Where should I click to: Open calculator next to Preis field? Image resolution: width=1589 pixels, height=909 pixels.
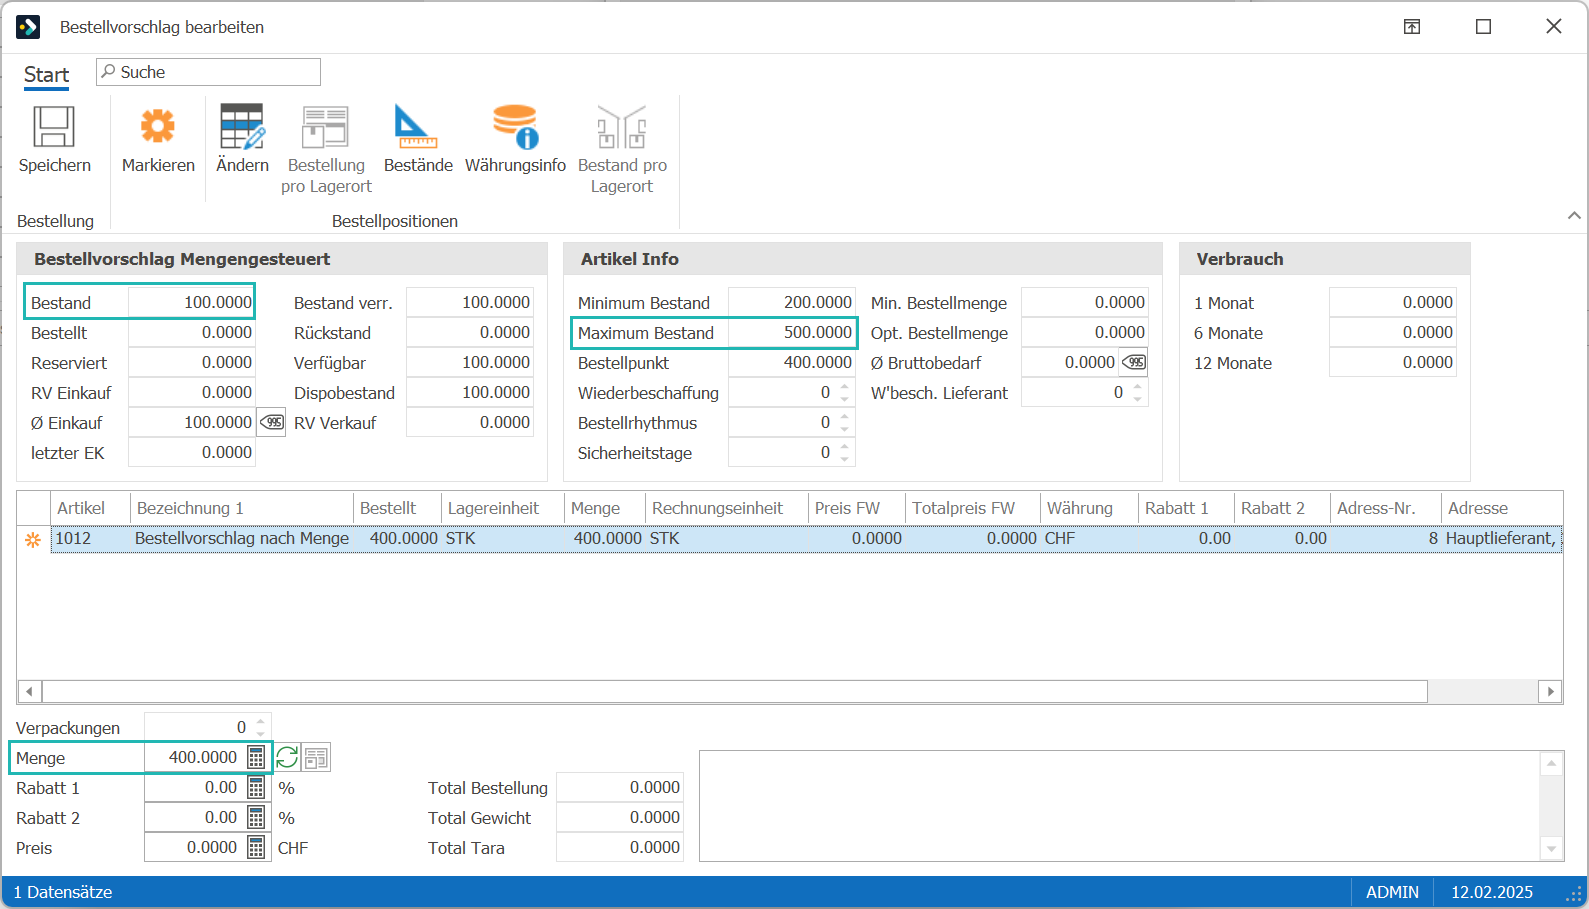pyautogui.click(x=256, y=848)
